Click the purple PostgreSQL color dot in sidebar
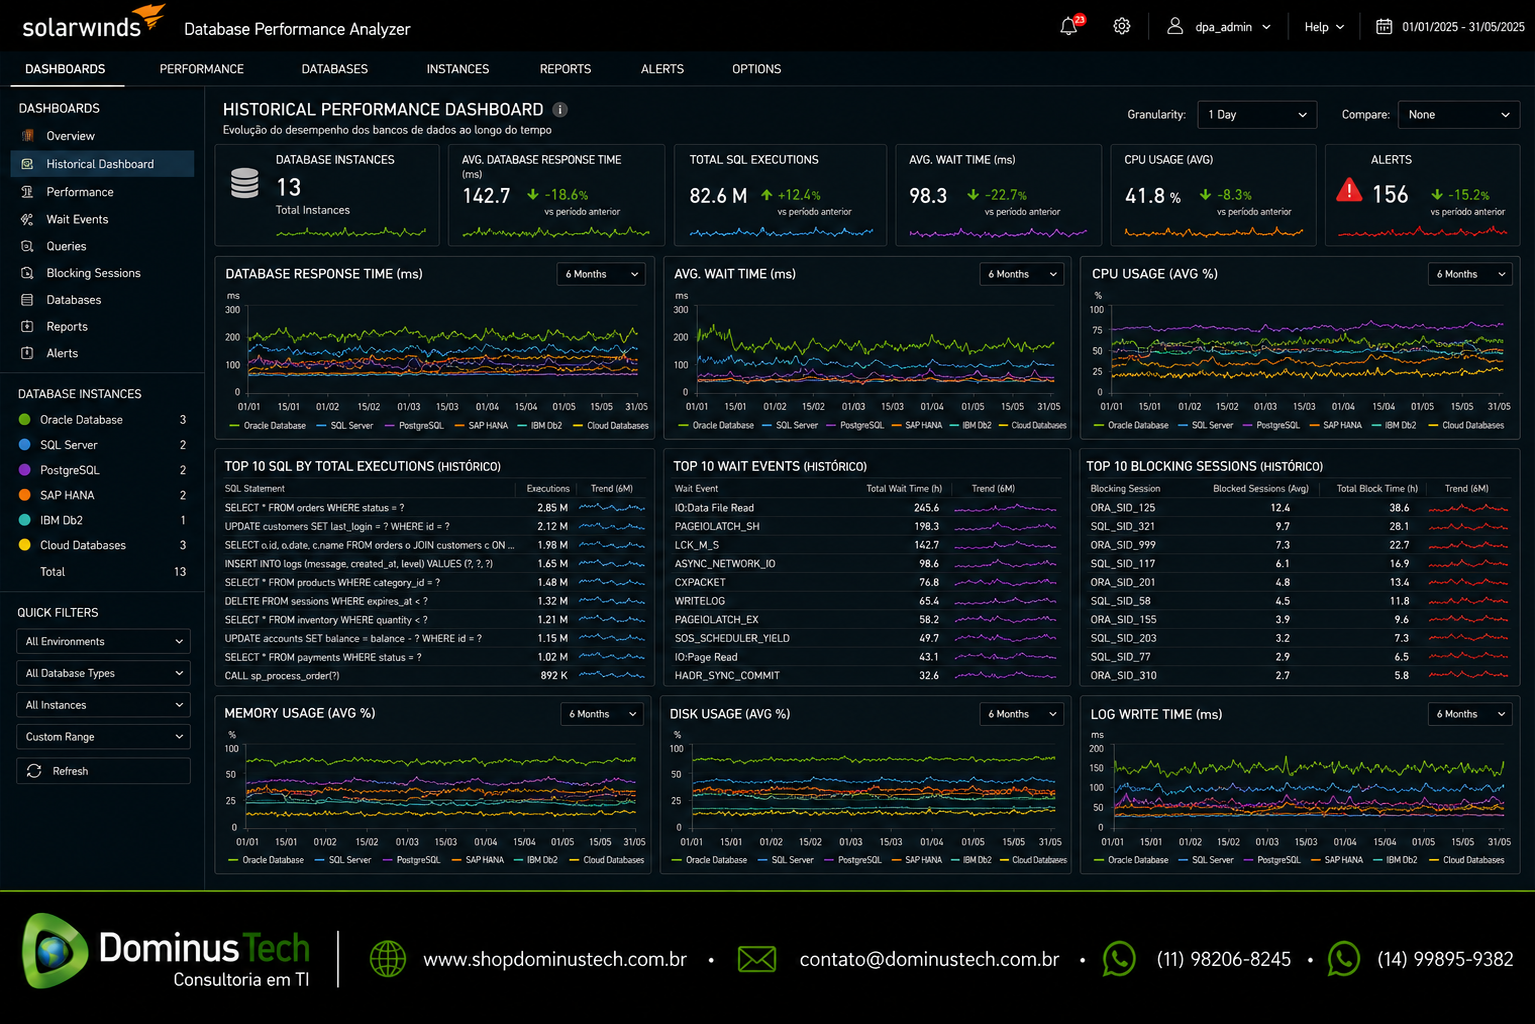The image size is (1535, 1024). 25,470
